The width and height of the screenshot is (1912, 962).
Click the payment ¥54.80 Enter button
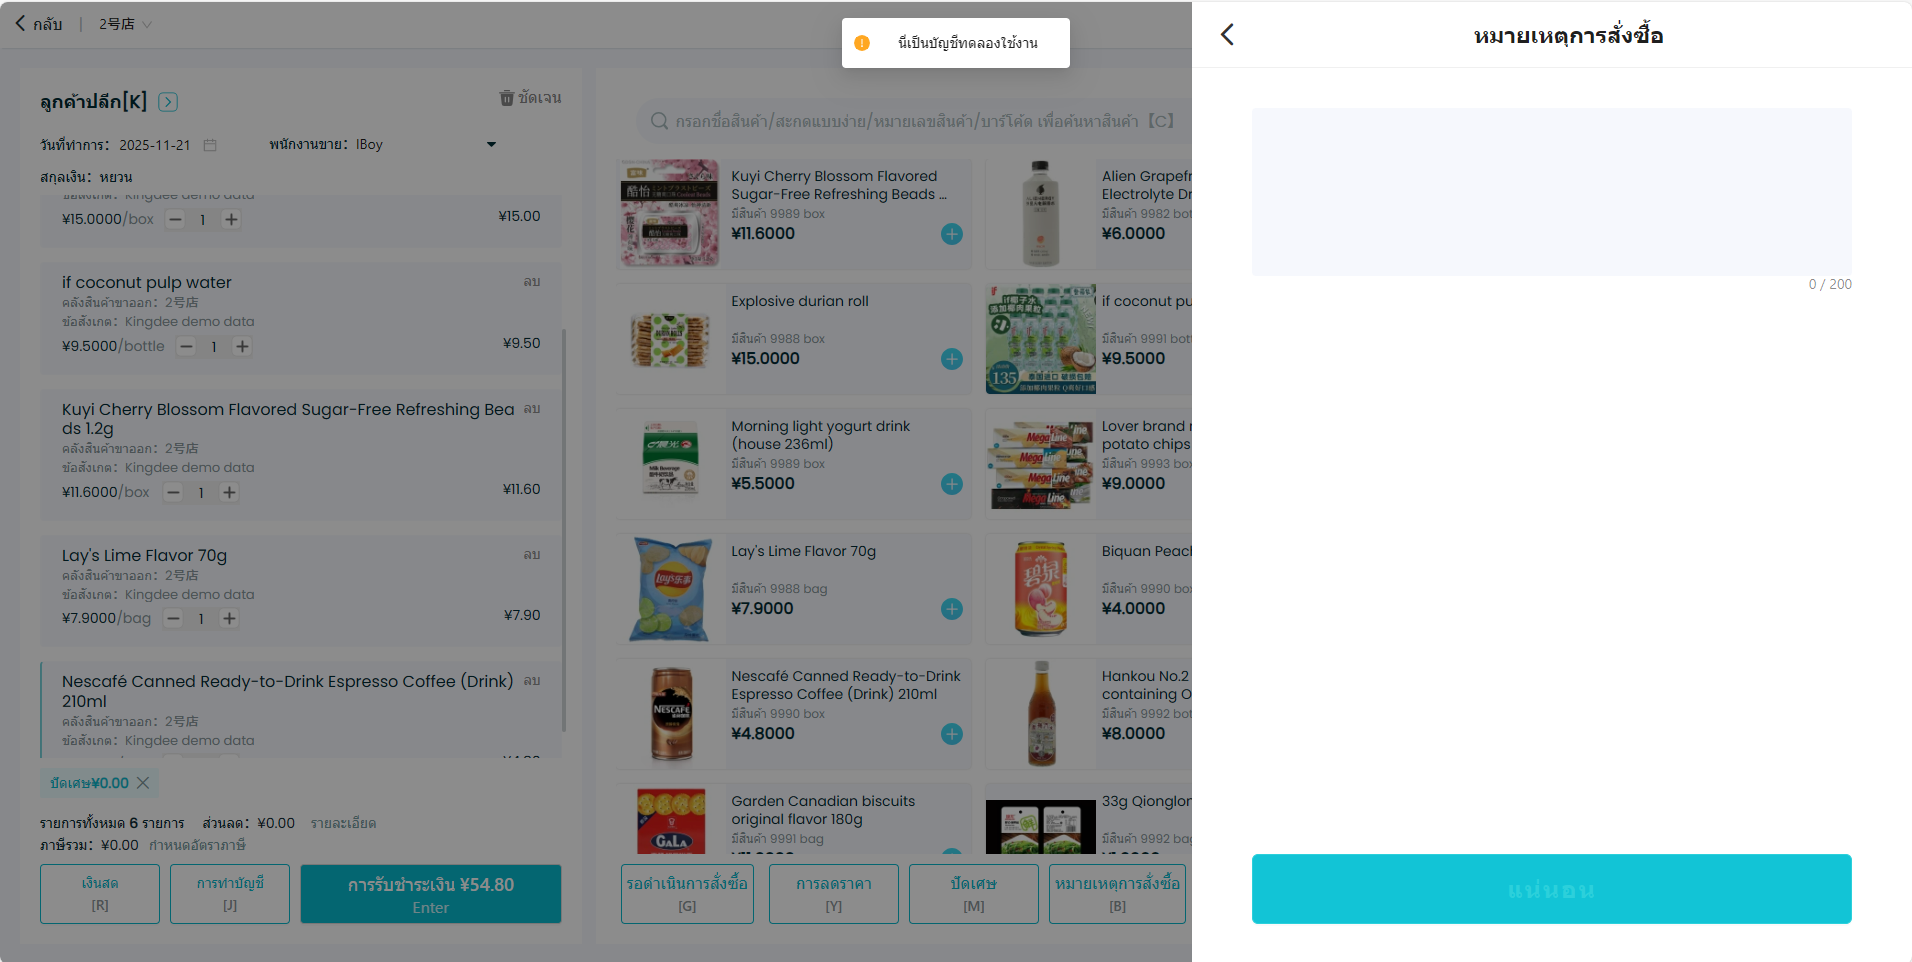tap(431, 894)
